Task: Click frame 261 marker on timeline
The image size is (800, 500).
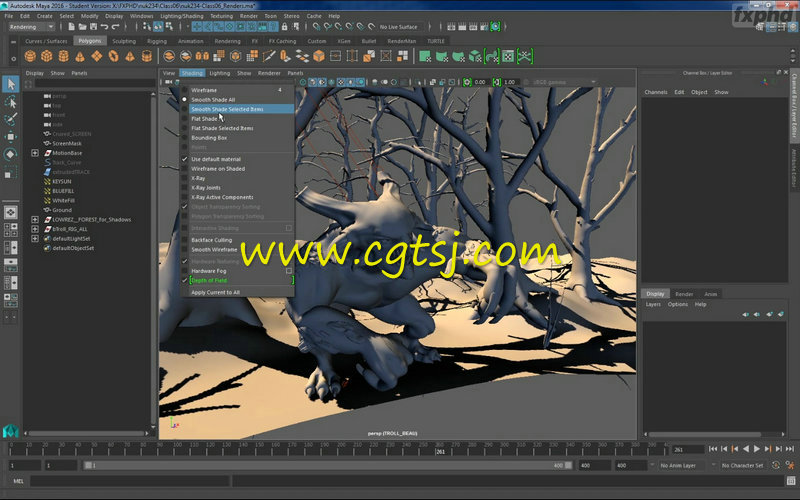Action: (440, 451)
